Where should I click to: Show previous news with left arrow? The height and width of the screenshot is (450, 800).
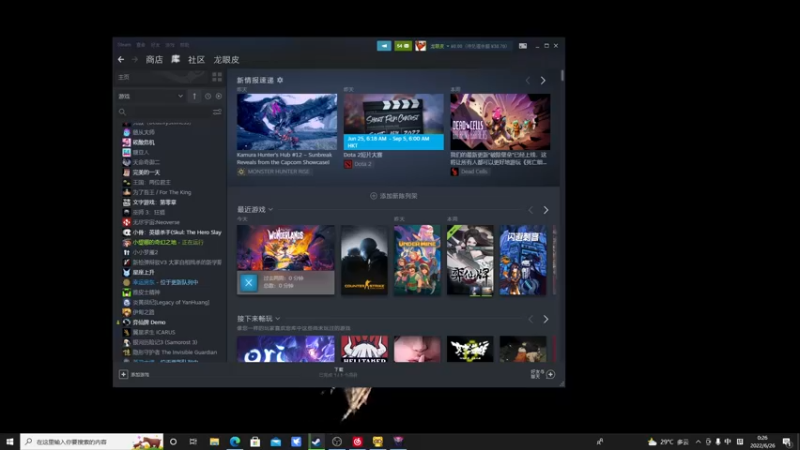(x=528, y=81)
